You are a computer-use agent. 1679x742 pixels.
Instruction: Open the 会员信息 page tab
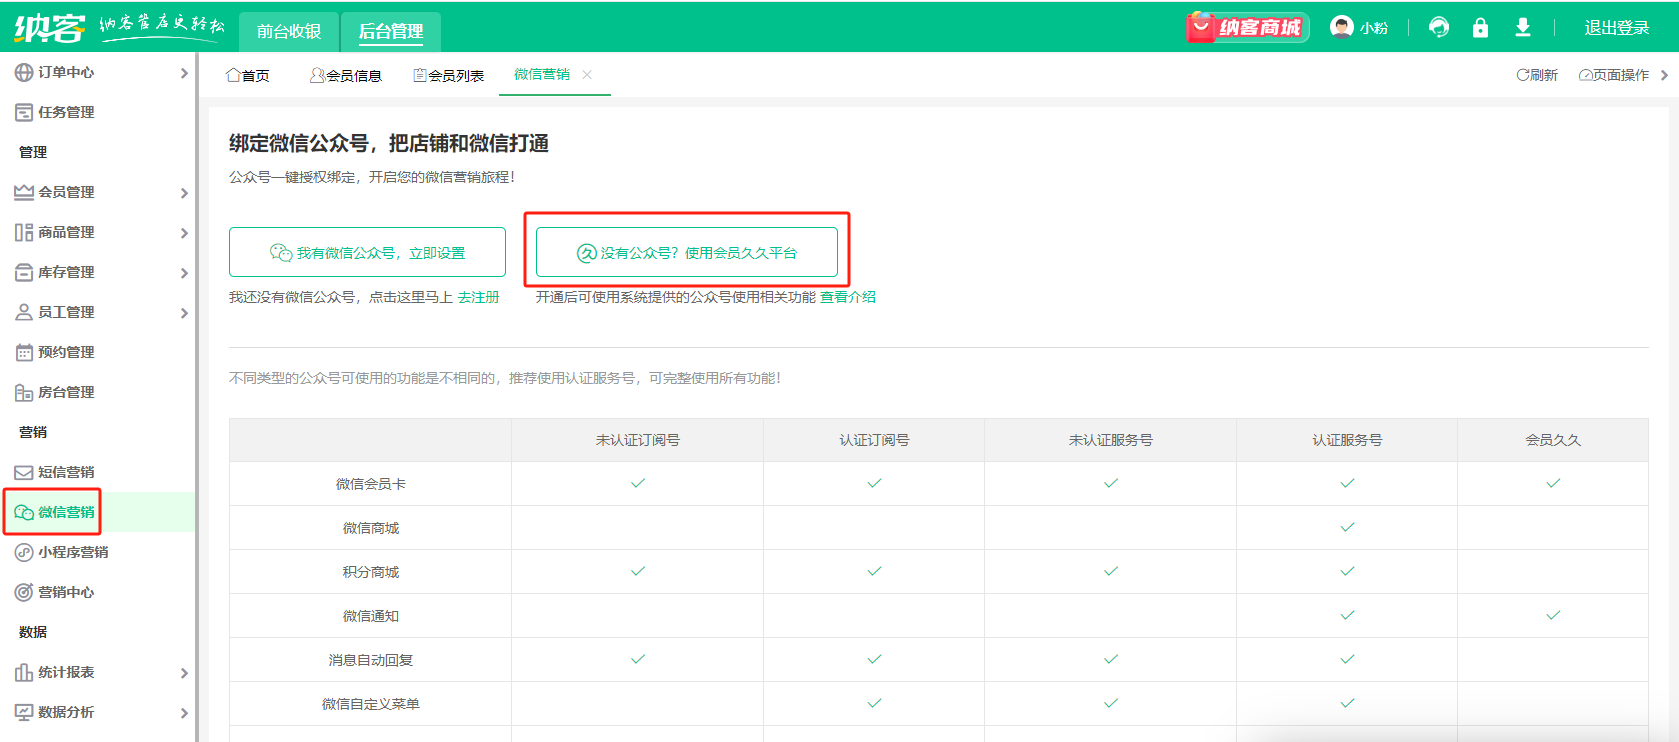pyautogui.click(x=346, y=75)
